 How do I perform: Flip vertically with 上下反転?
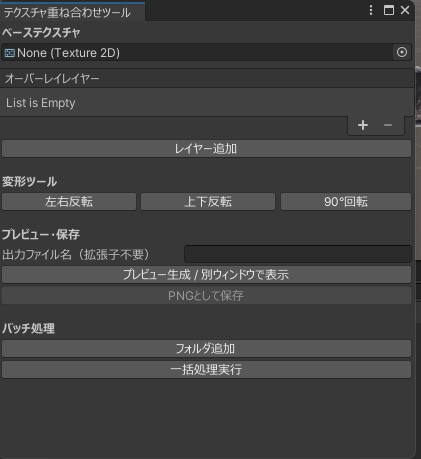(x=208, y=202)
